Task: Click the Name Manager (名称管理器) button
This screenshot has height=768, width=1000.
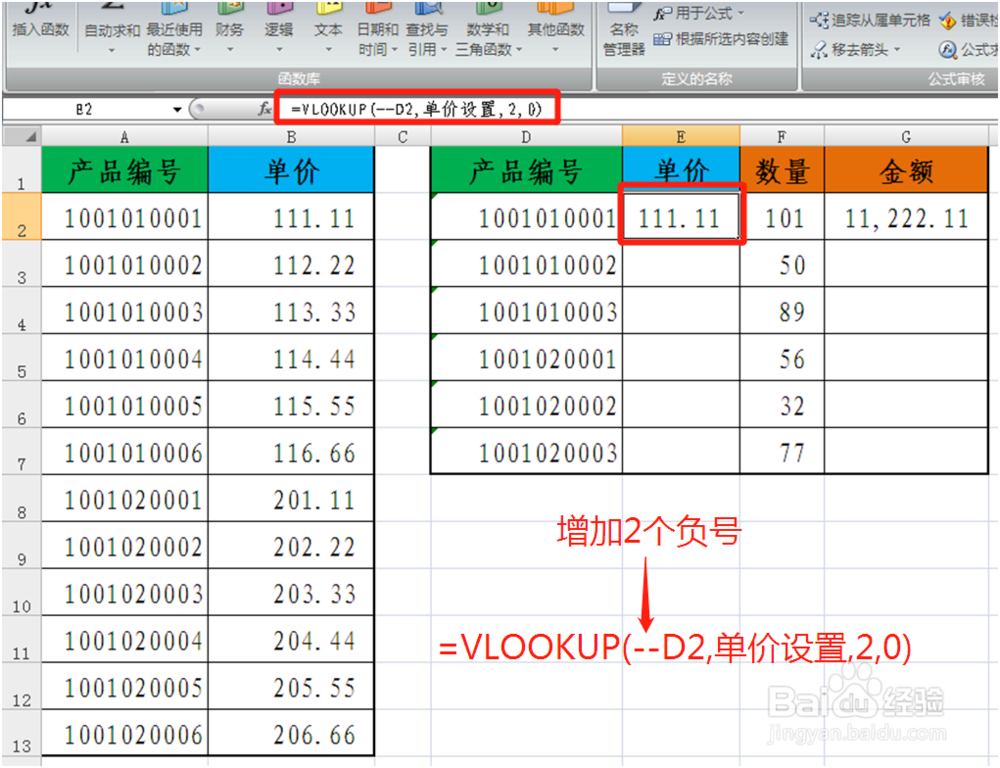Action: point(623,30)
